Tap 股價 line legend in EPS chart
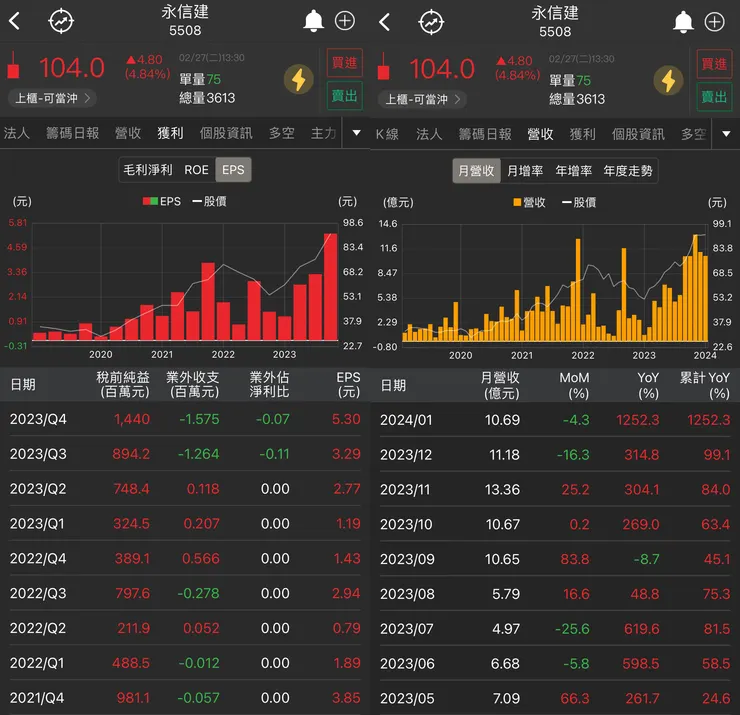 (210, 202)
